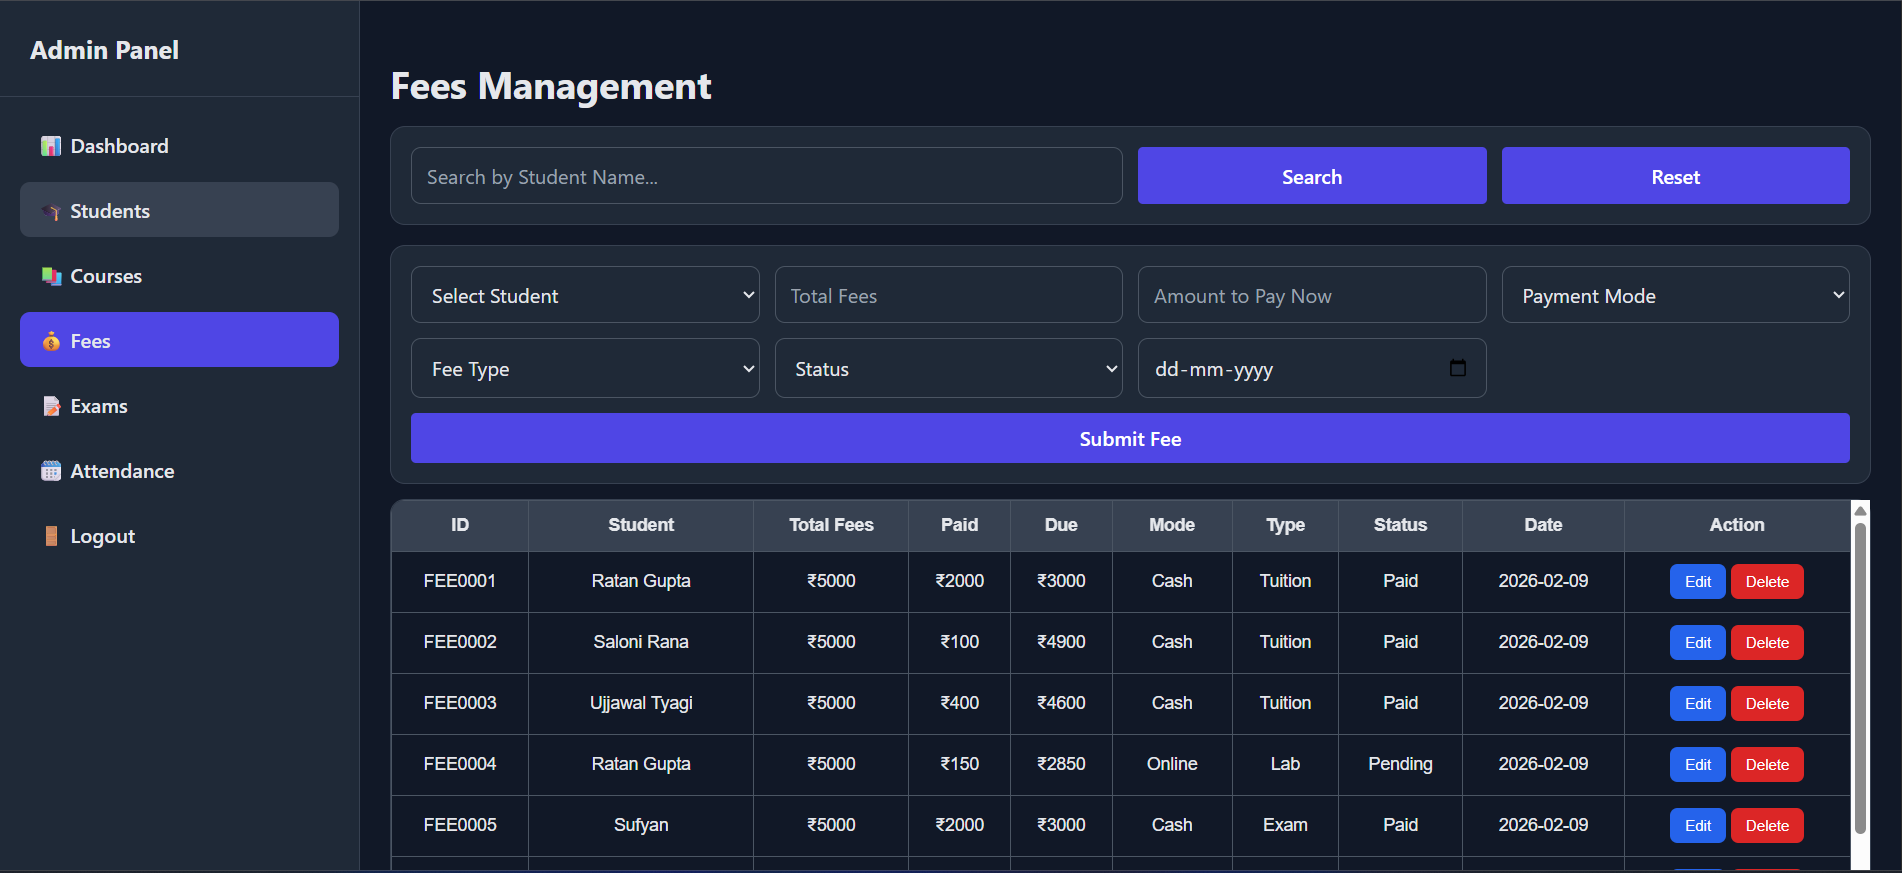Click the Courses books icon
The image size is (1902, 873).
point(51,276)
